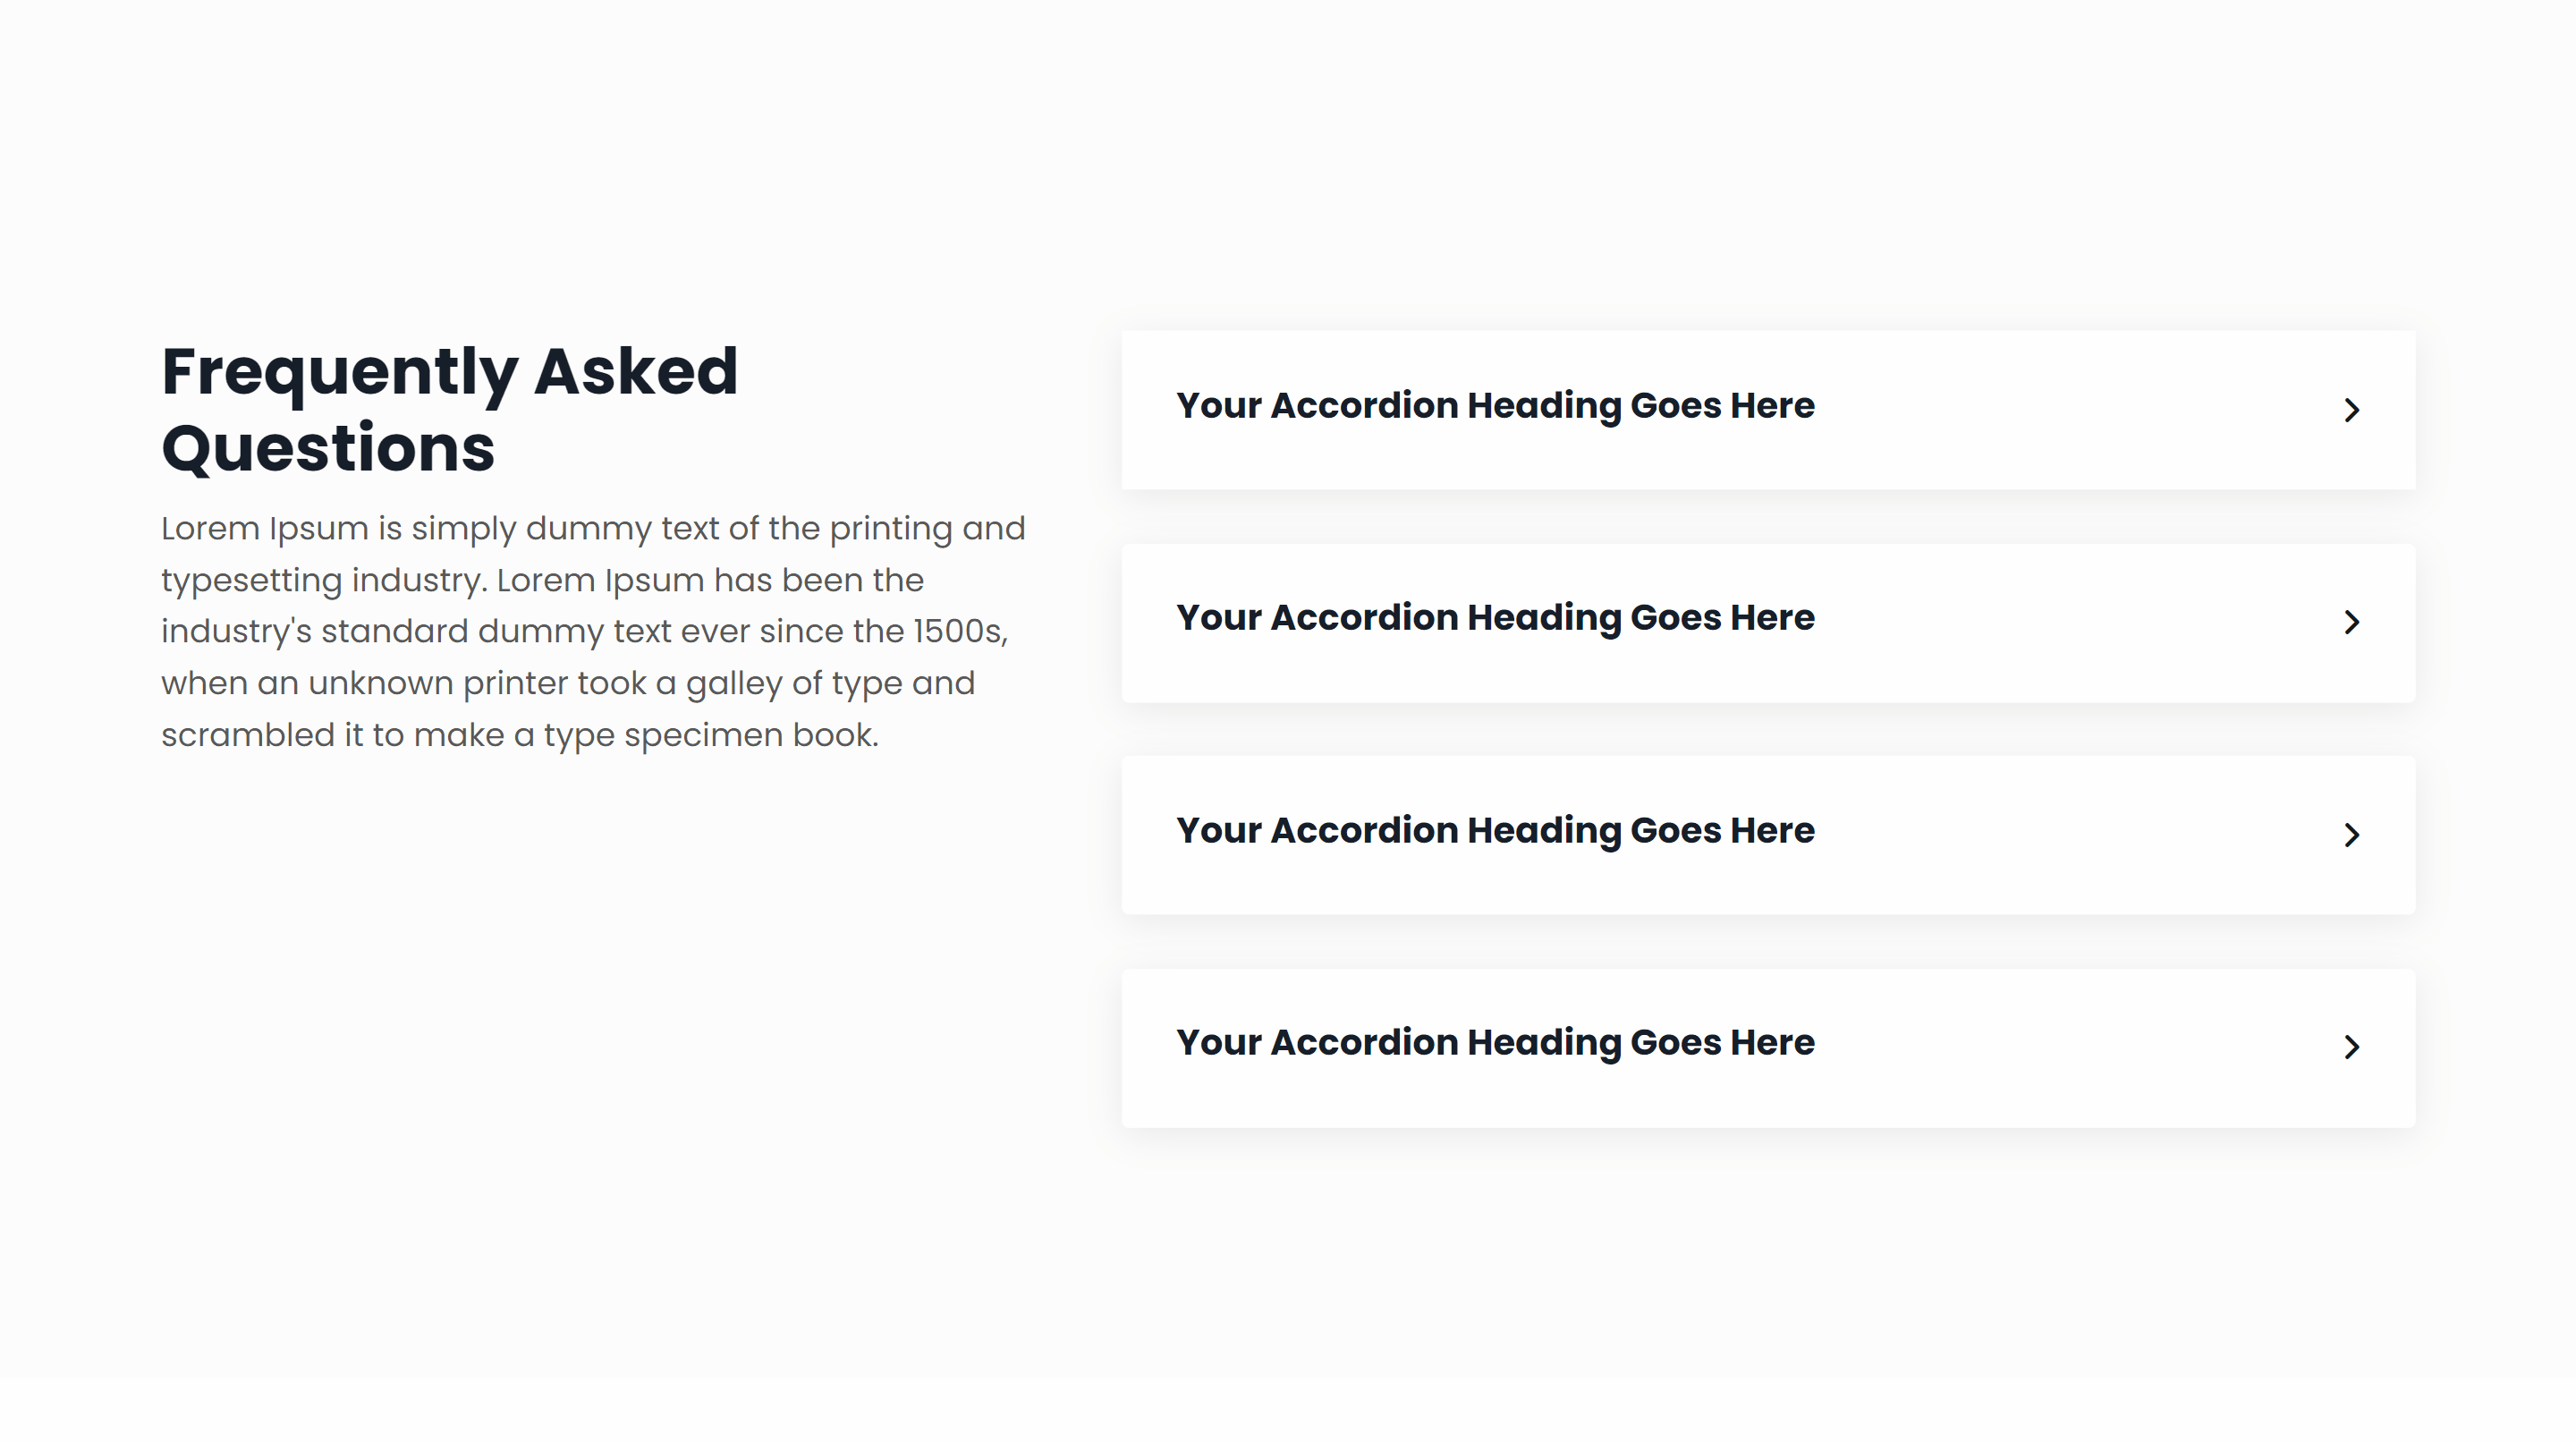Expand the first accordion via its heading text

coord(1494,406)
